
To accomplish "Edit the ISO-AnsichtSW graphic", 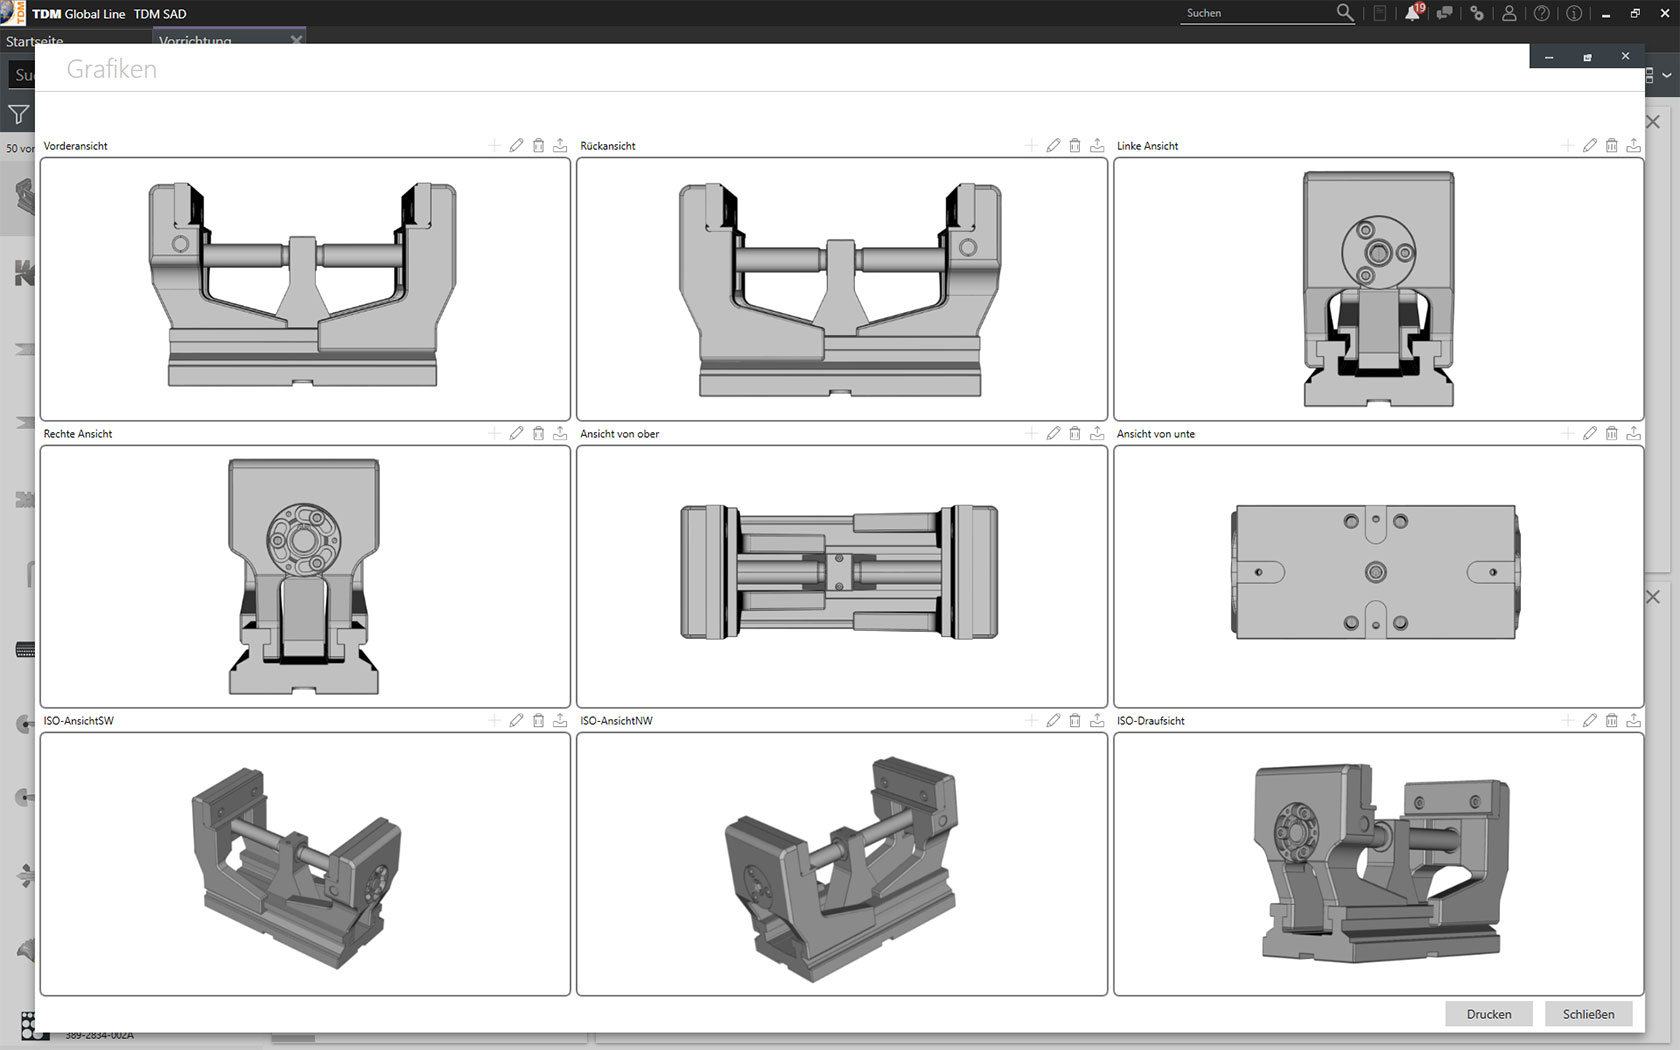I will click(x=516, y=721).
